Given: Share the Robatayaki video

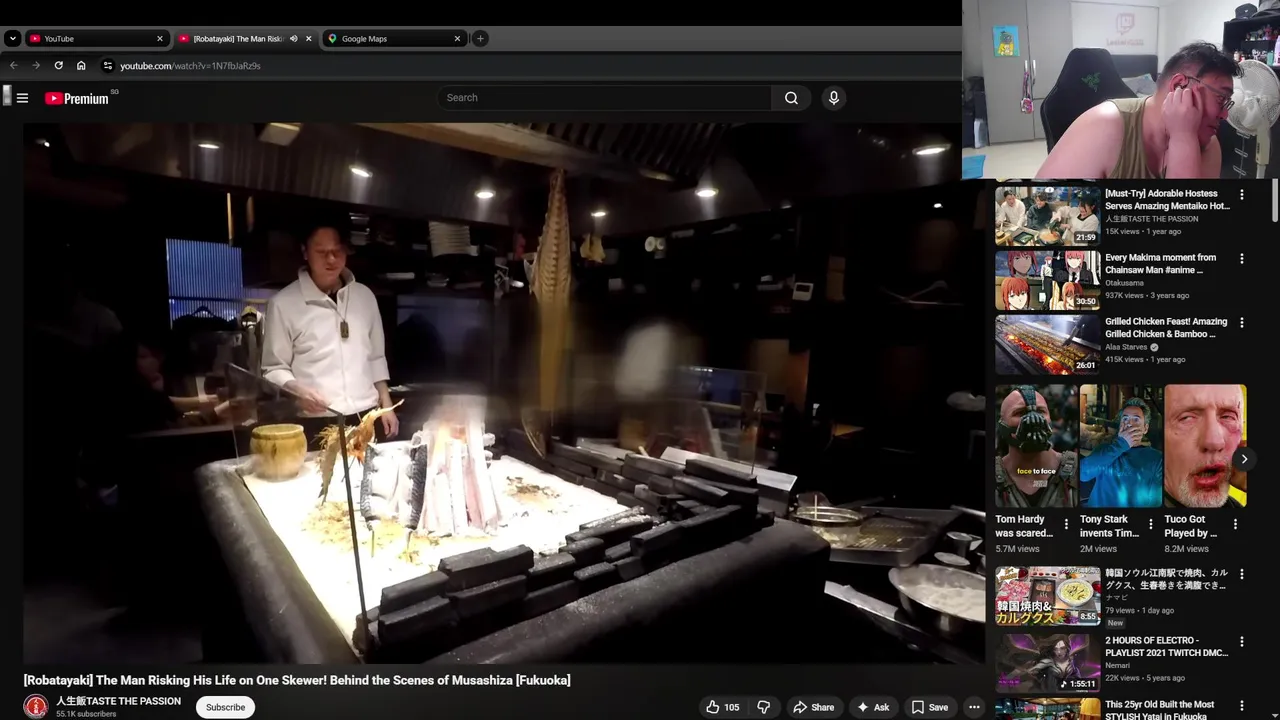Looking at the screenshot, I should click(x=813, y=707).
